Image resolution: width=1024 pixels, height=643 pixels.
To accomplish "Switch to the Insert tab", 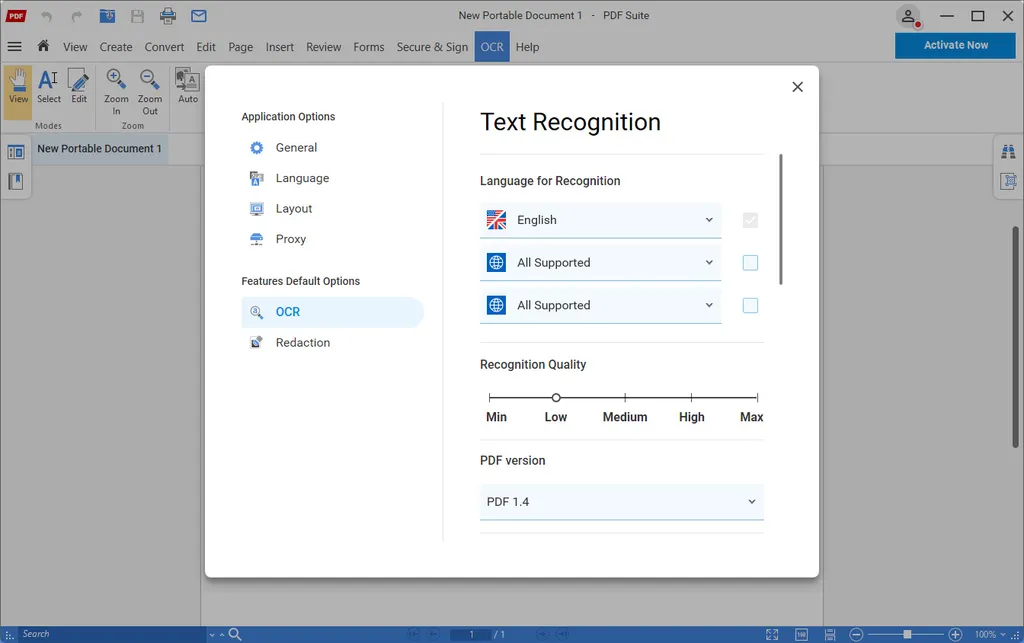I will pos(280,47).
